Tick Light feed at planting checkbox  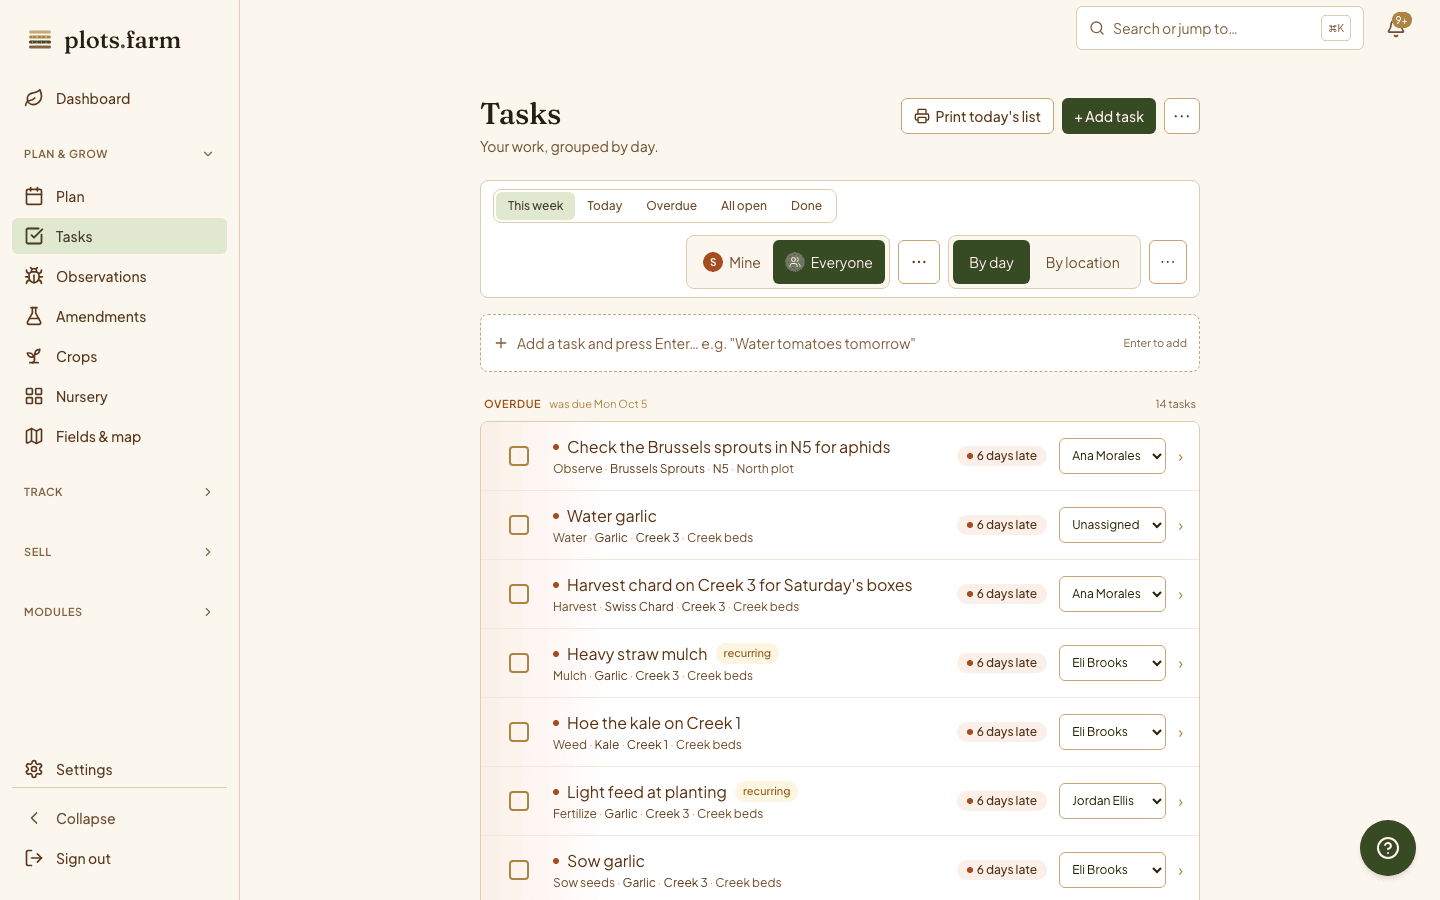(519, 801)
